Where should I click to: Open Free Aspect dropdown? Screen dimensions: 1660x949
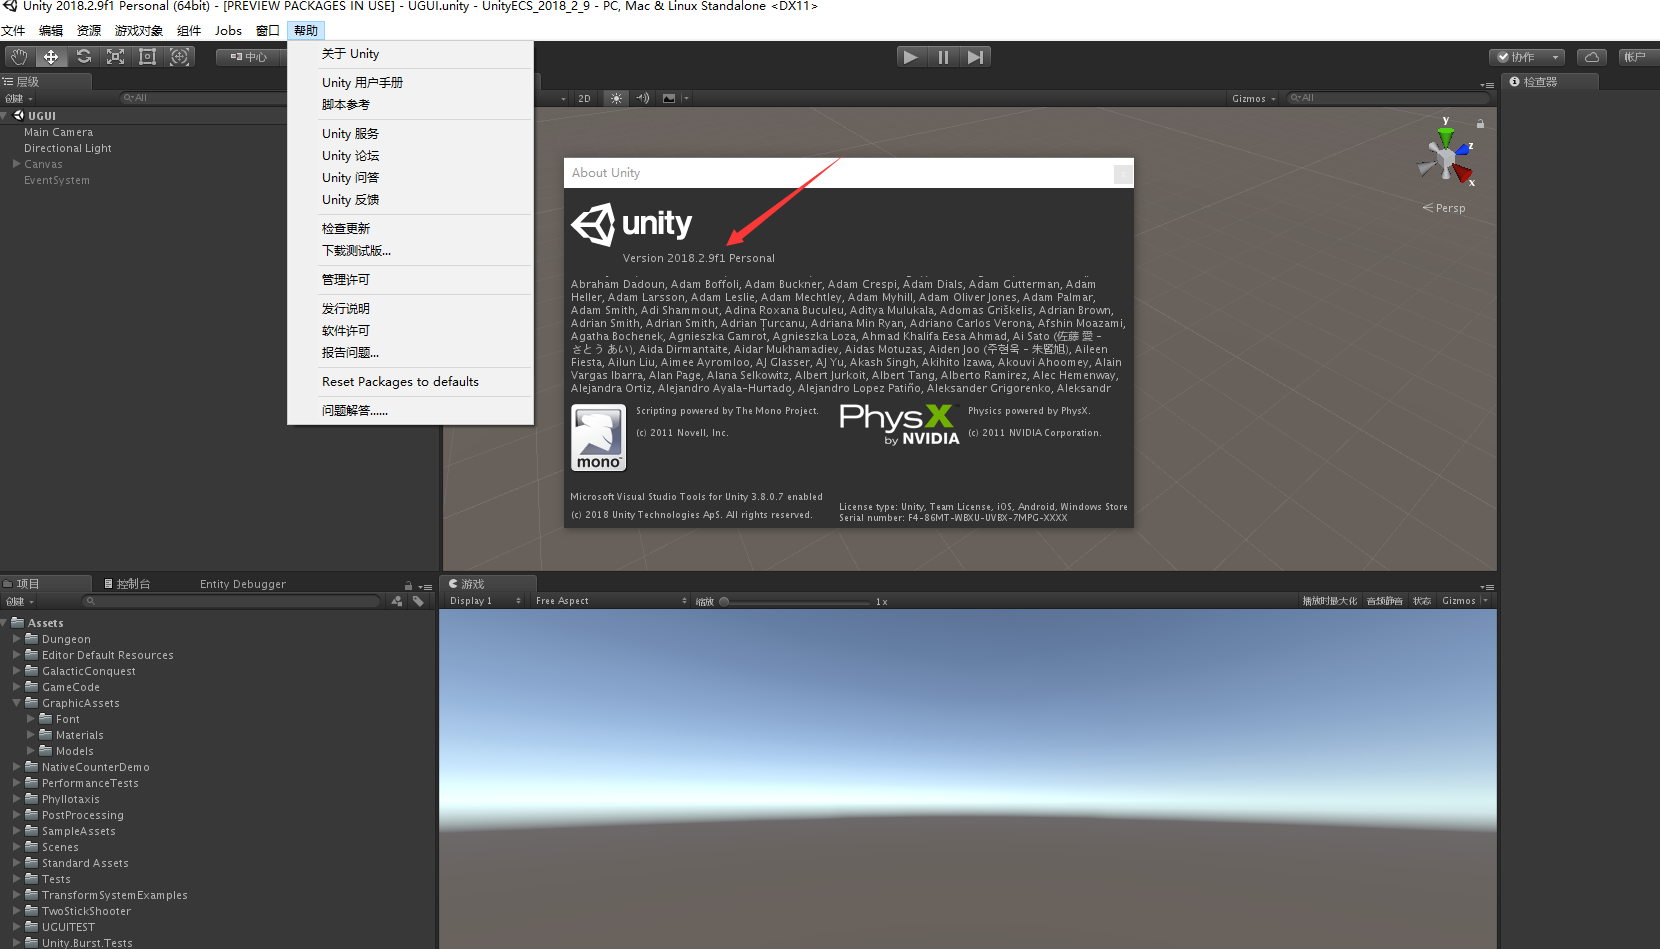(611, 601)
